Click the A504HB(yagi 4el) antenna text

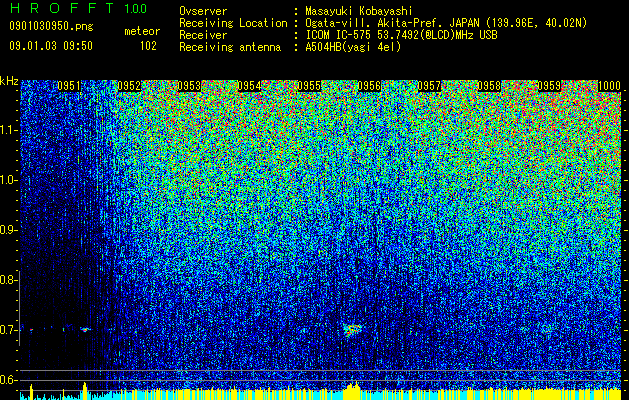(353, 47)
